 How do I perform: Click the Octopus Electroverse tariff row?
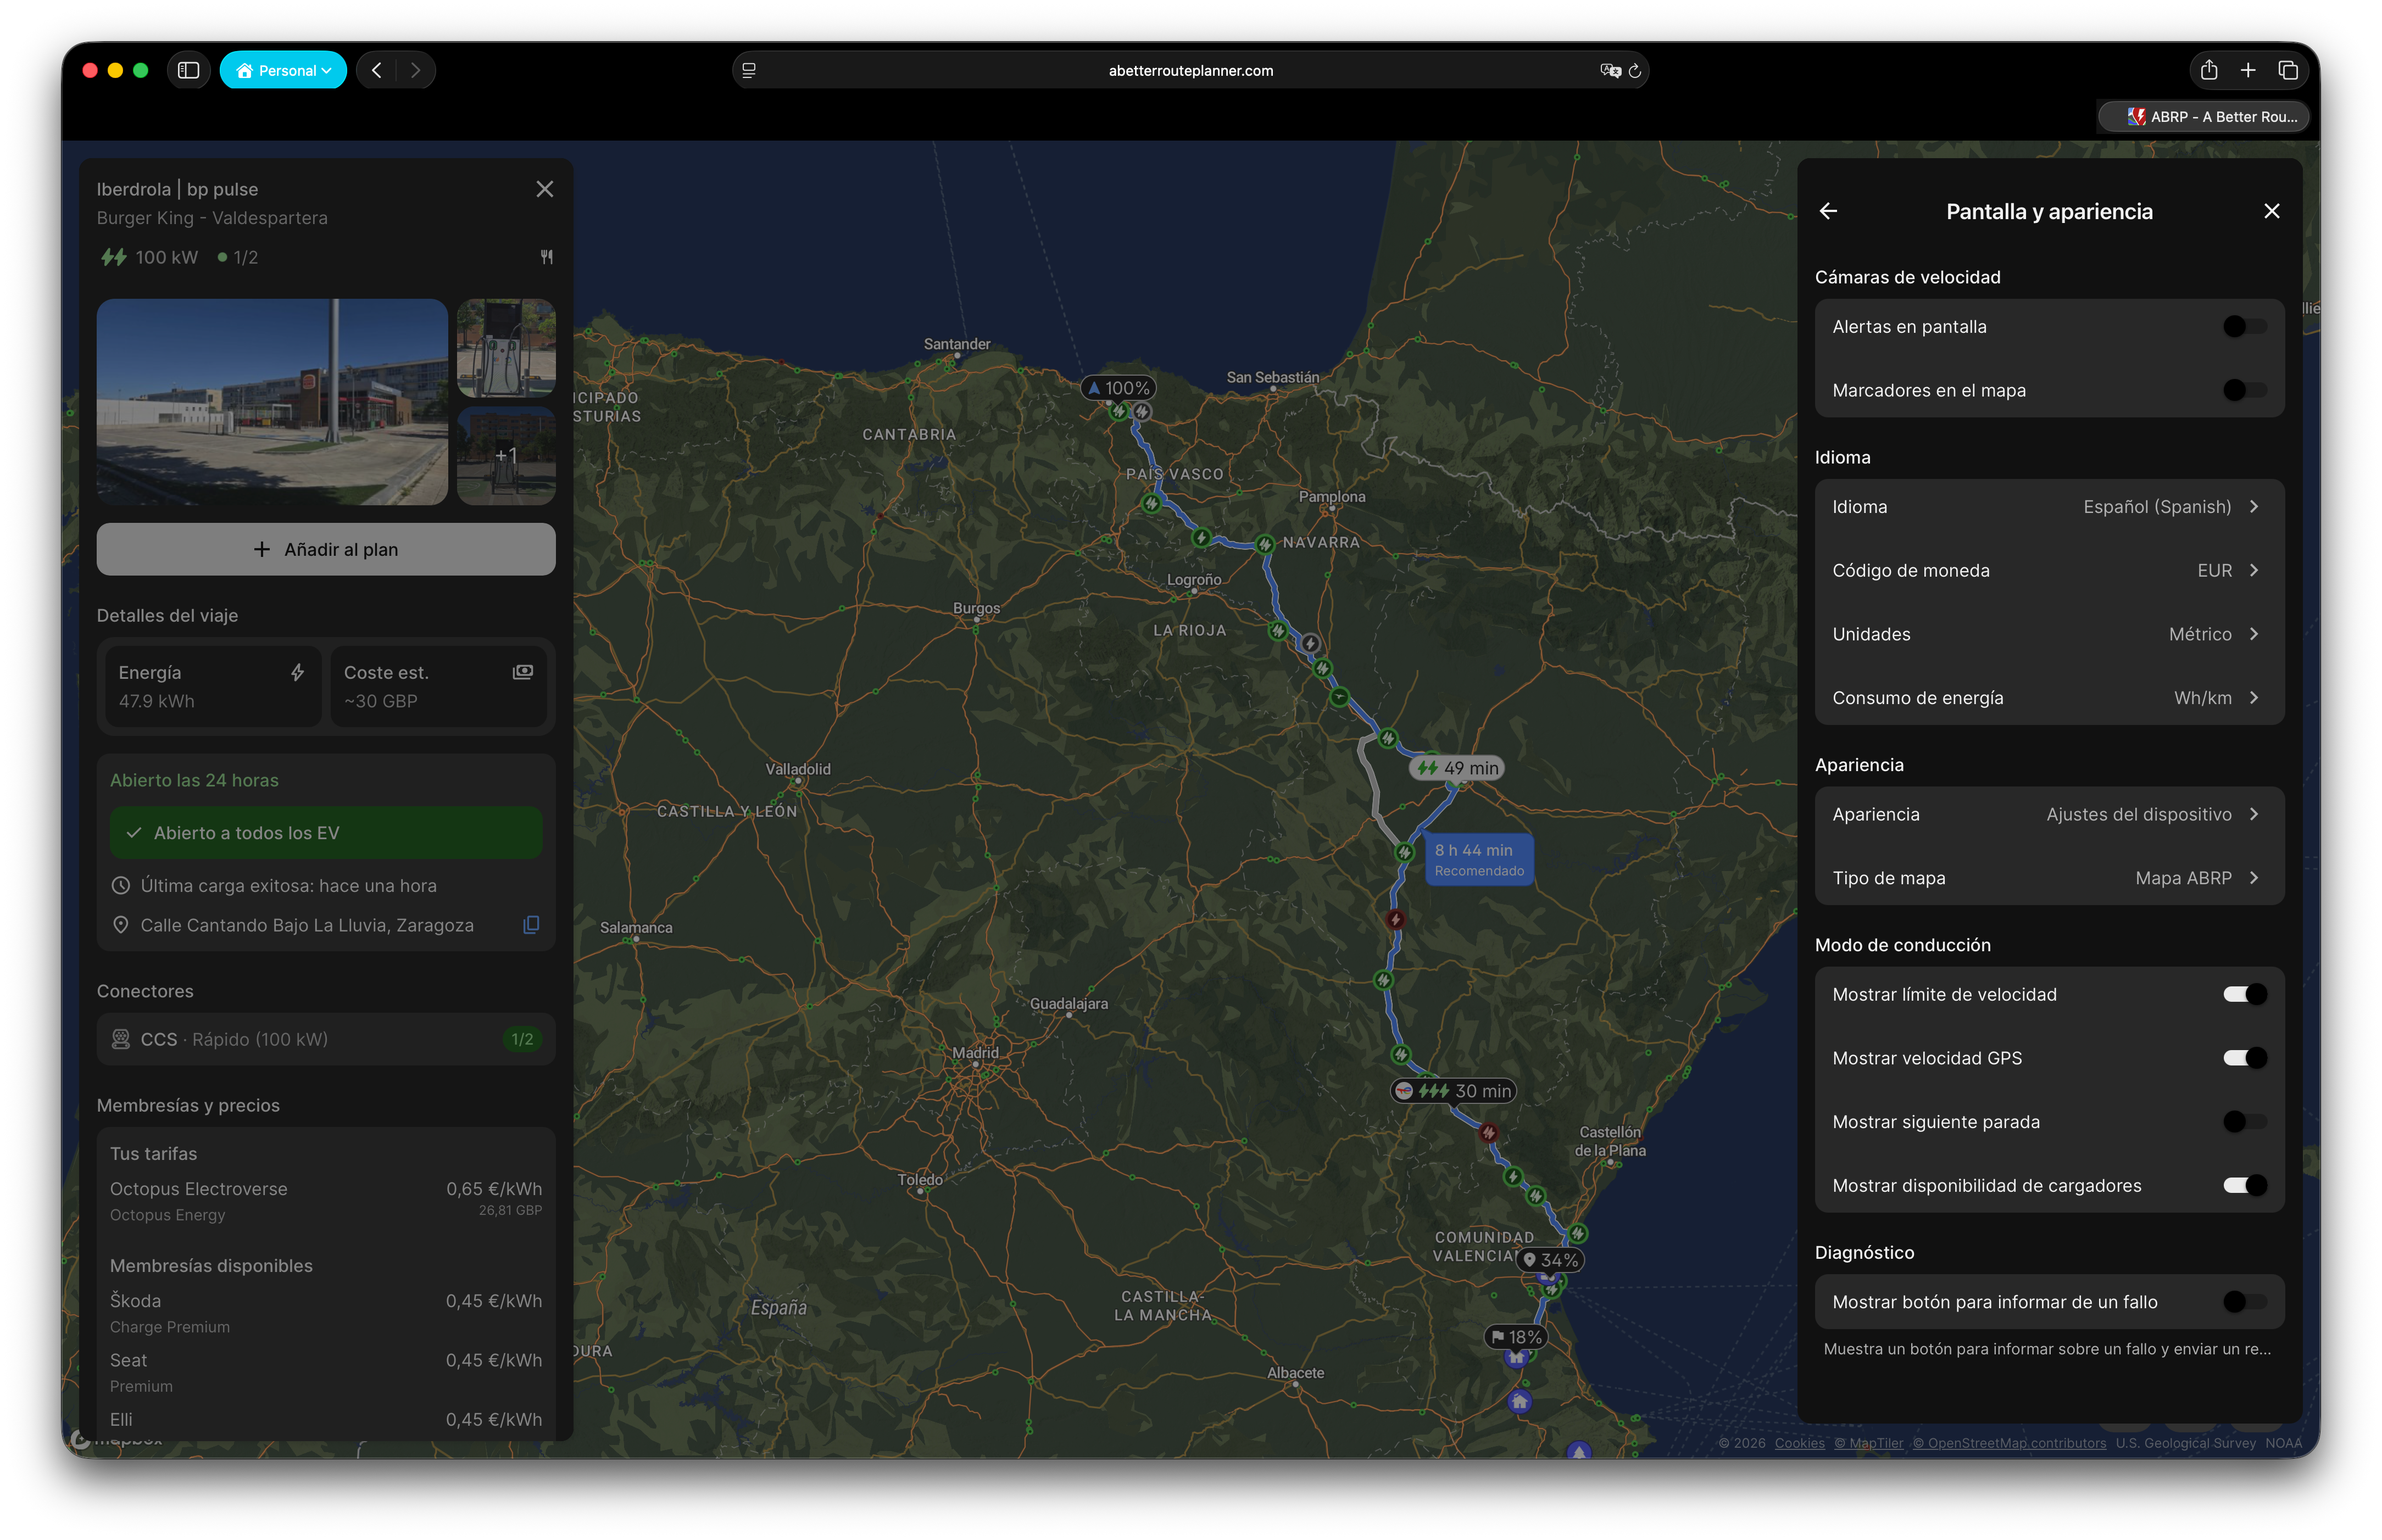[x=326, y=1200]
